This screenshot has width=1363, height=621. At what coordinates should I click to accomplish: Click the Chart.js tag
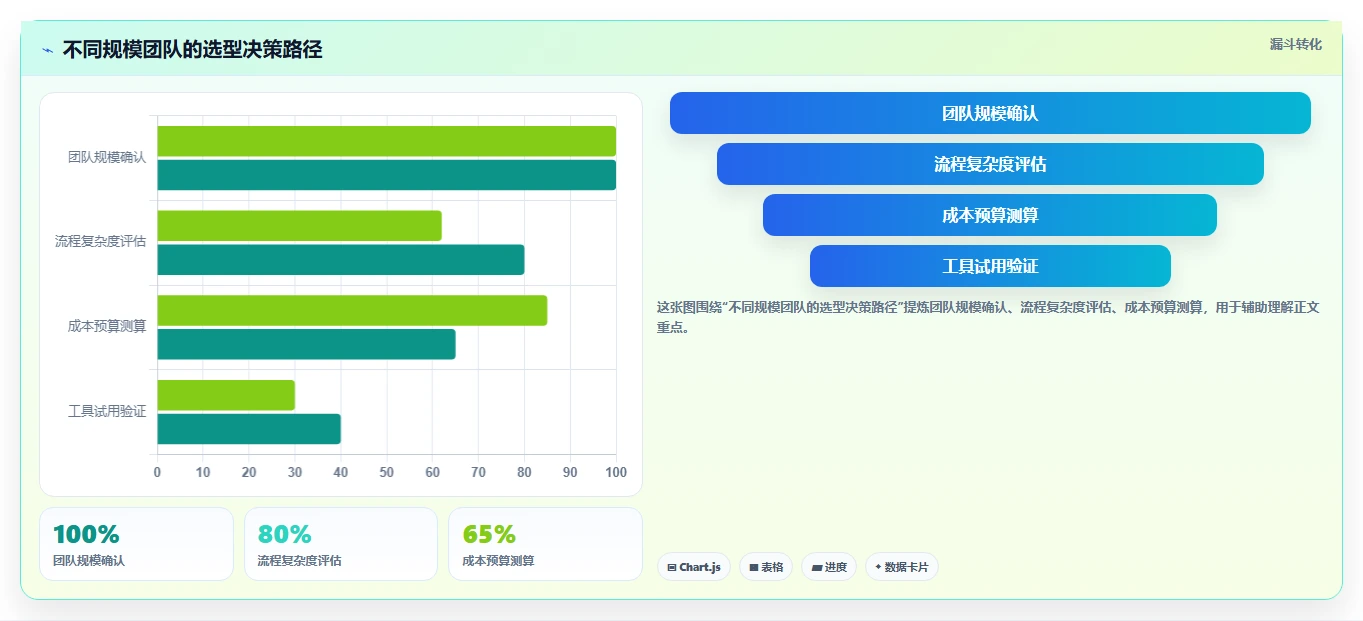[x=694, y=567]
